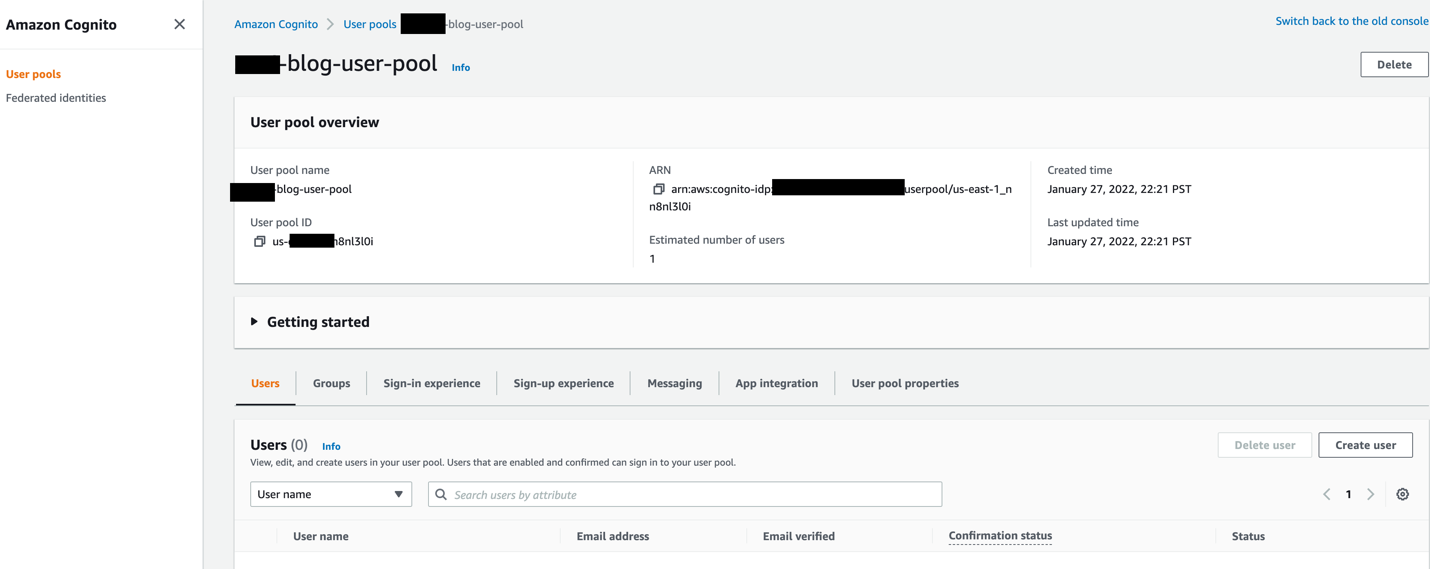Switch to the Messaging tab
The width and height of the screenshot is (1430, 569).
pos(674,383)
